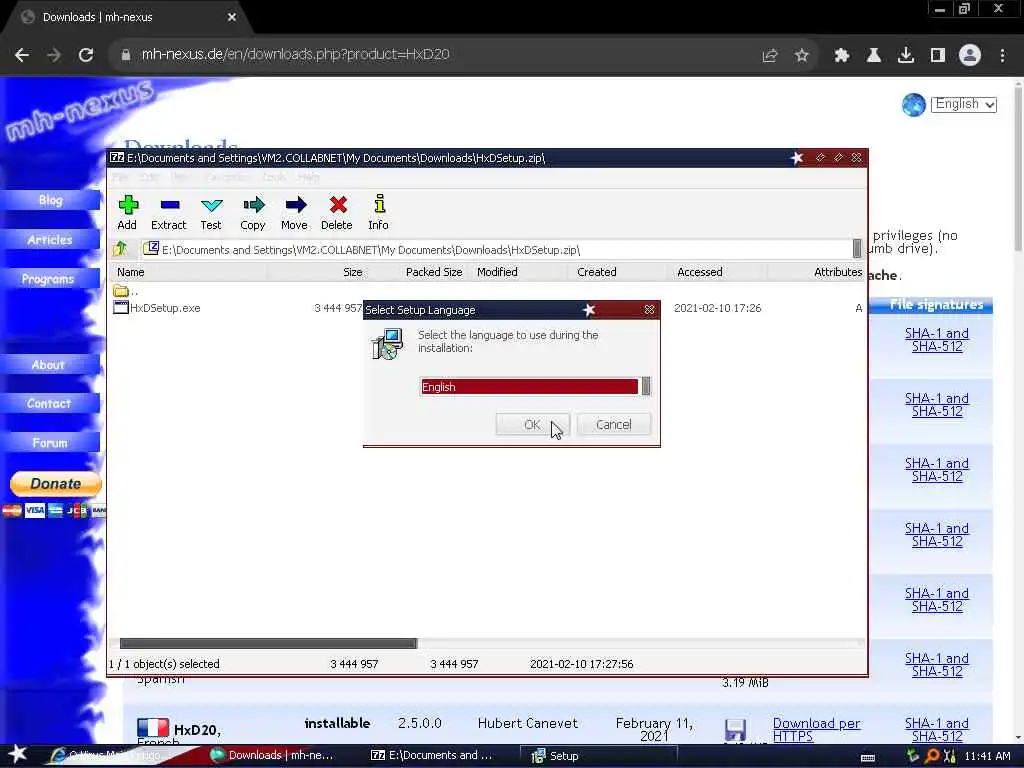Viewport: 1024px width, 768px height.
Task: Sort 7-Zip list by Modified column
Action: pyautogui.click(x=517, y=272)
